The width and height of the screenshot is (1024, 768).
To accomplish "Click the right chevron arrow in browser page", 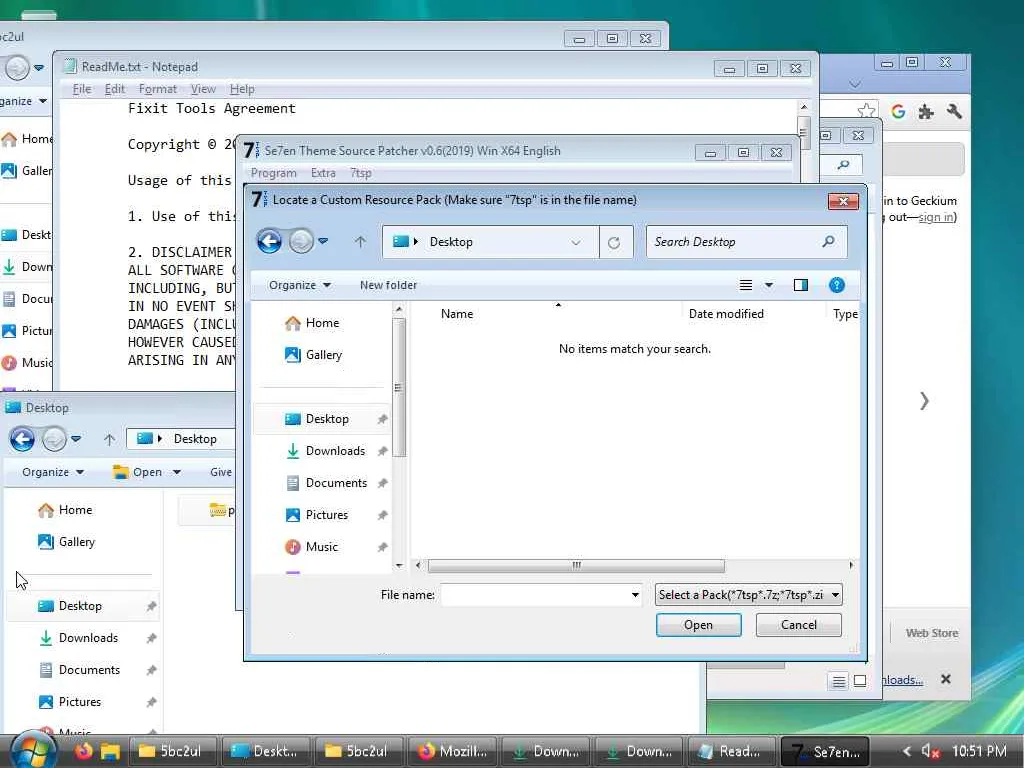I will (924, 401).
